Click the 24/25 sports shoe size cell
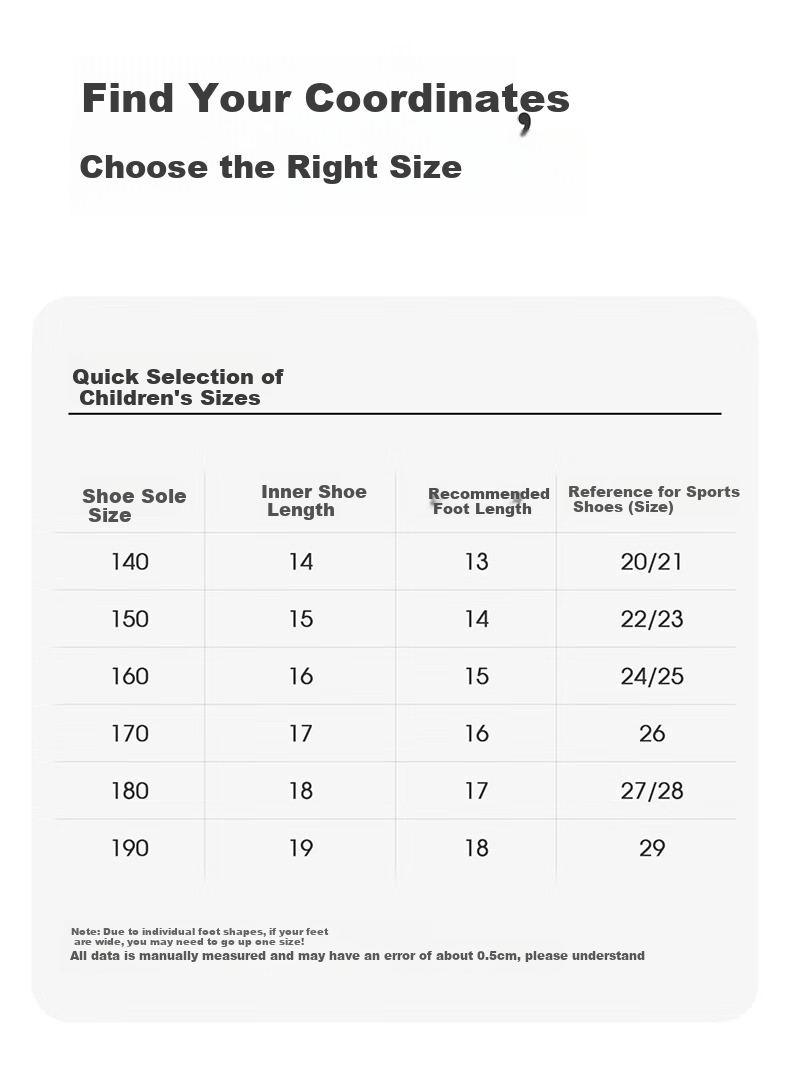 pos(651,677)
